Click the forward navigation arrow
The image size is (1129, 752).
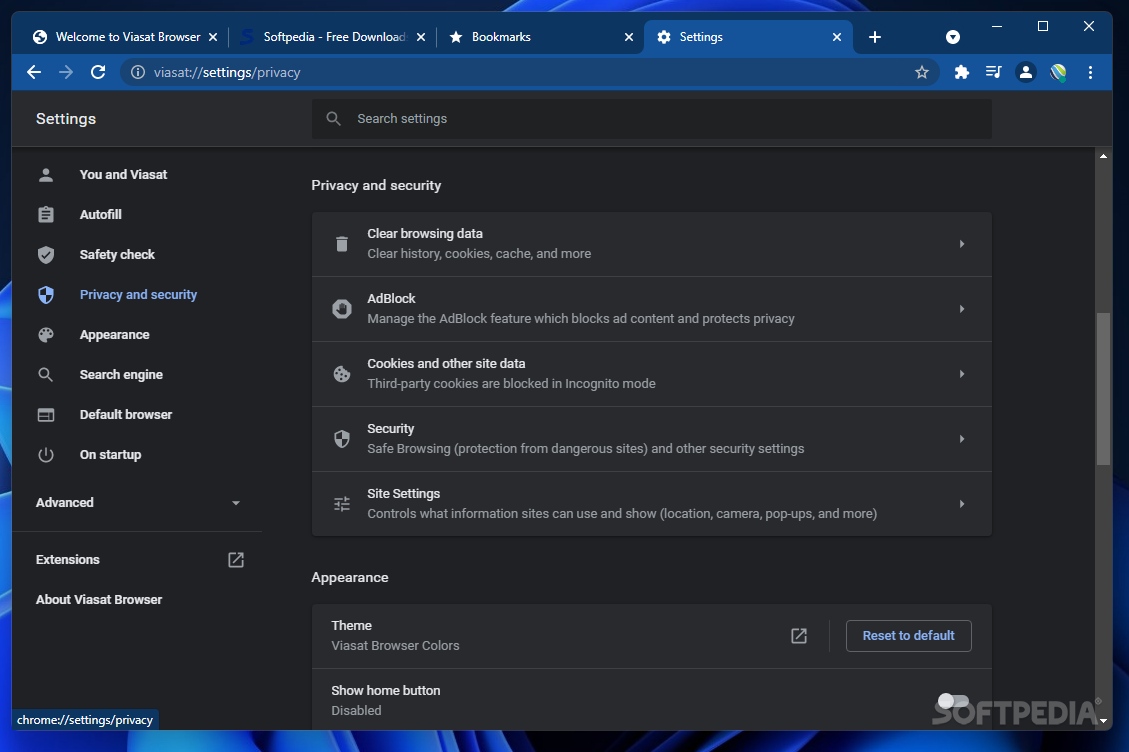point(66,72)
